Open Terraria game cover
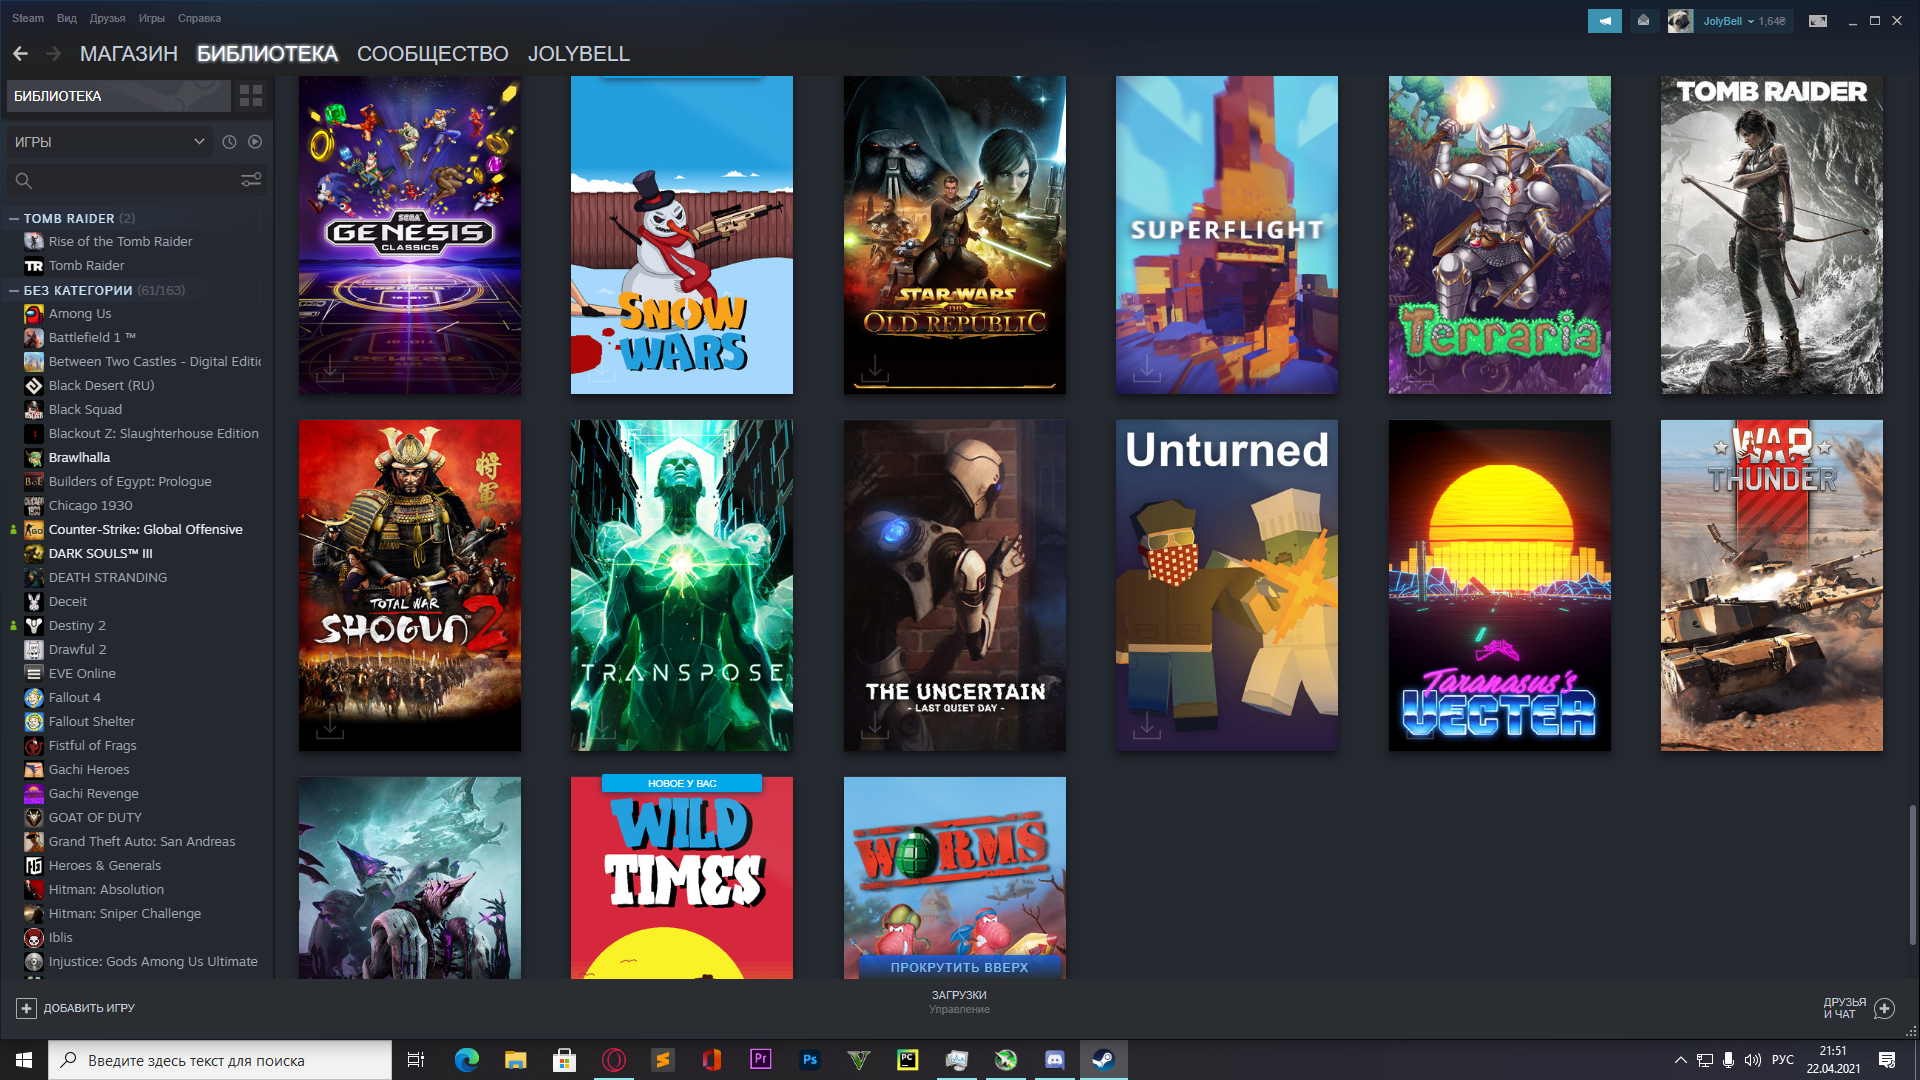The width and height of the screenshot is (1920, 1080). tap(1499, 235)
